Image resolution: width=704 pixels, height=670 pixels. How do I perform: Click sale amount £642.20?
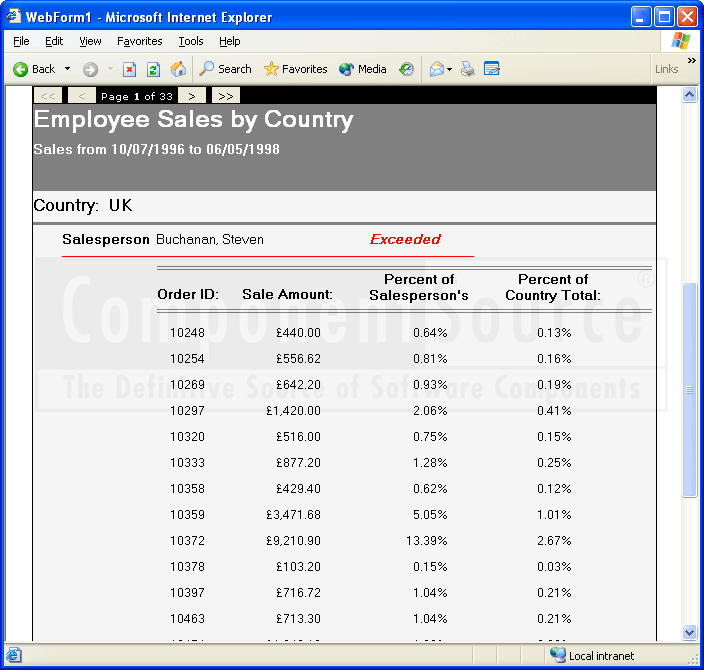click(x=299, y=385)
